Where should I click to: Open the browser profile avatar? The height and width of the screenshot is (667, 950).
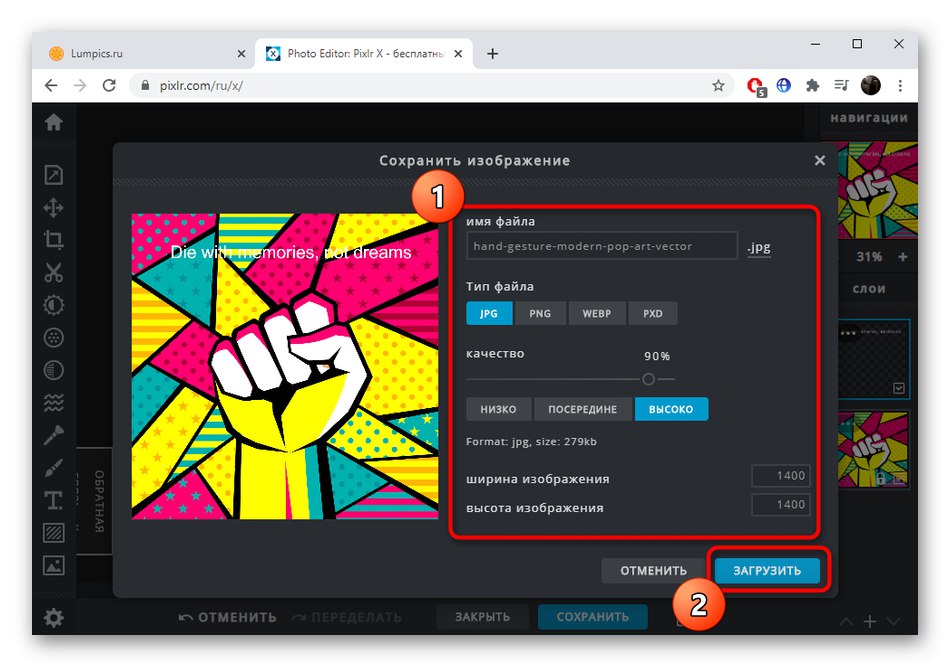[x=871, y=85]
